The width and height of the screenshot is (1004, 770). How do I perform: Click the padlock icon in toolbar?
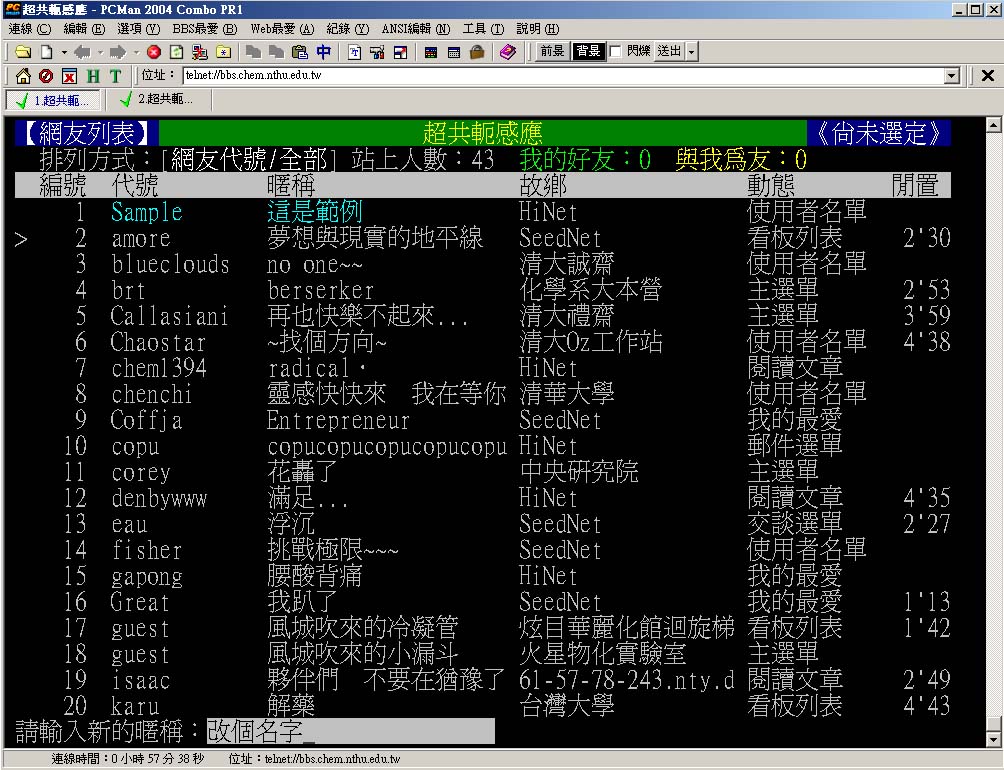point(477,52)
